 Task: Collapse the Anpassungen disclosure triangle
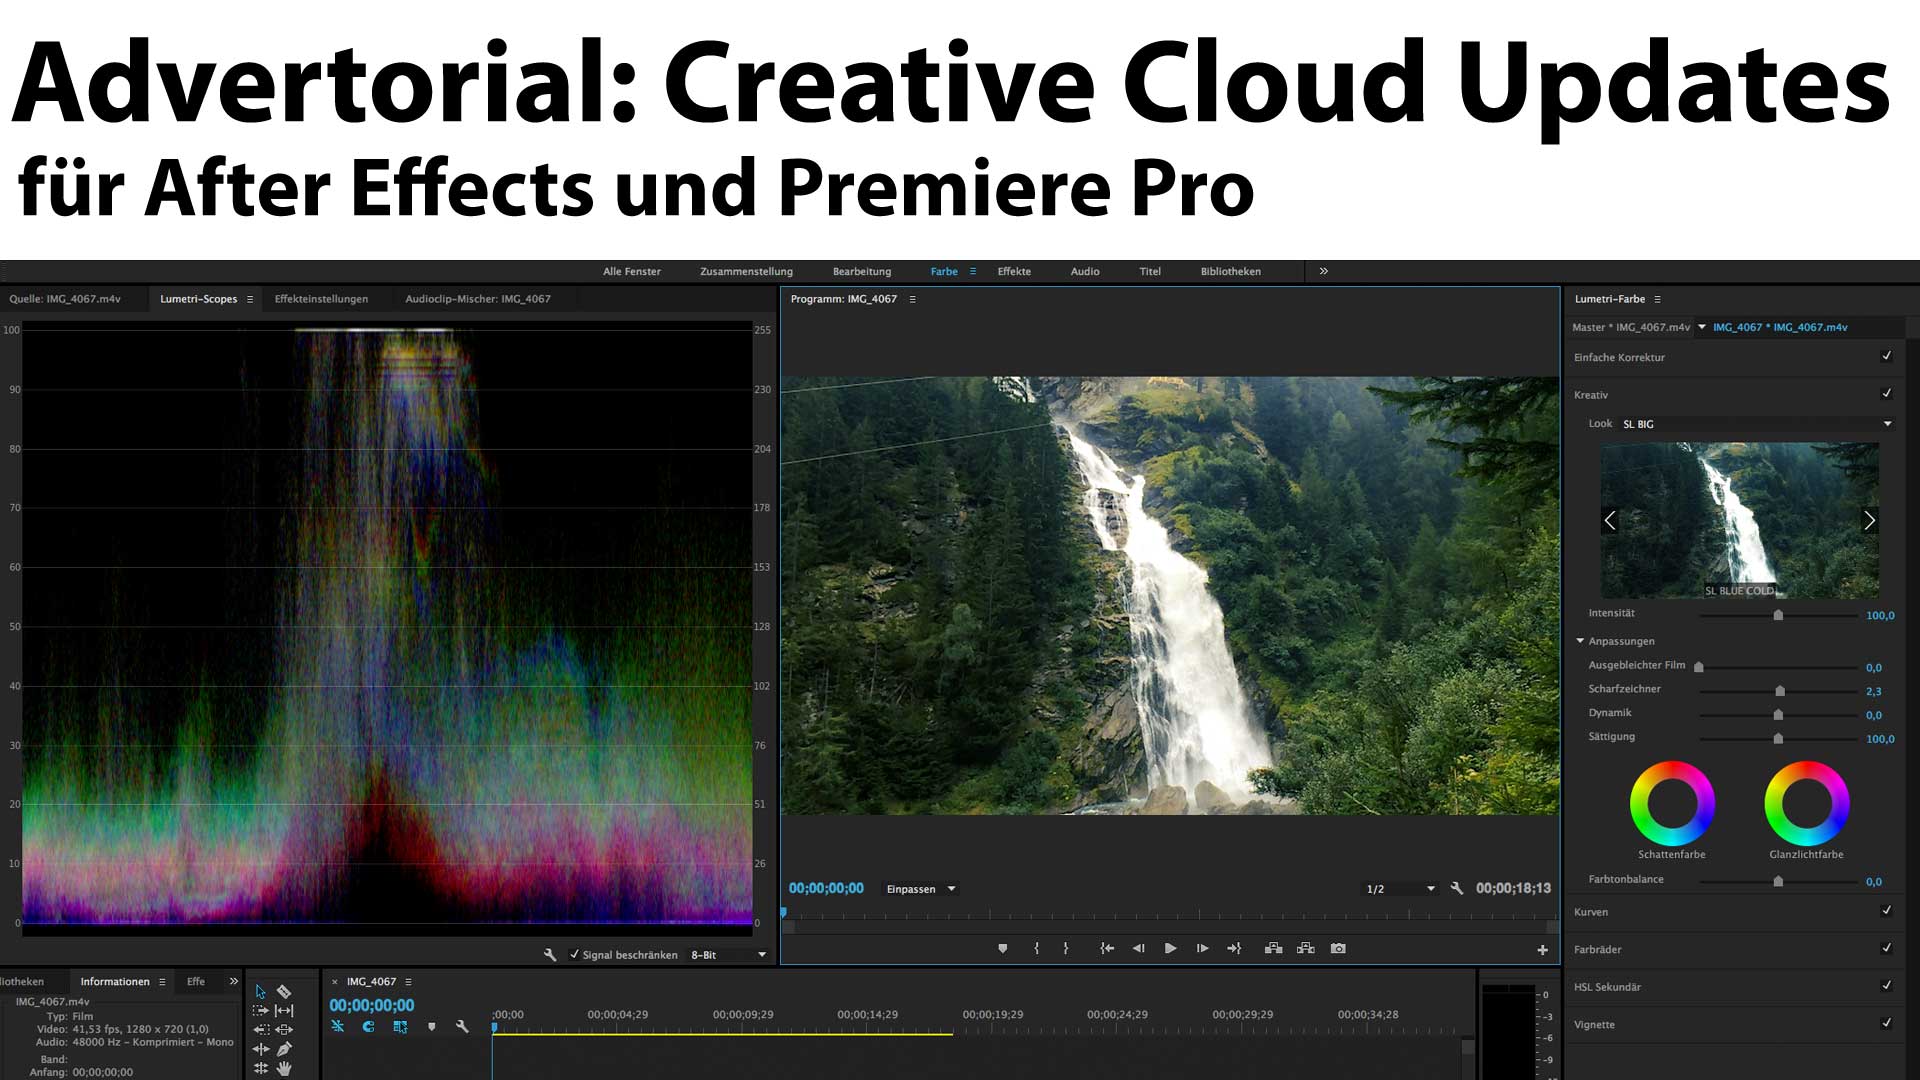click(x=1580, y=641)
